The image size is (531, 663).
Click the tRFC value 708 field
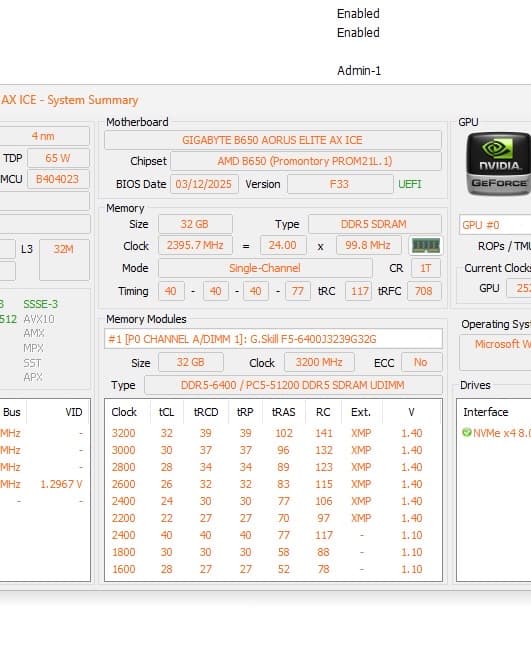pyautogui.click(x=424, y=291)
